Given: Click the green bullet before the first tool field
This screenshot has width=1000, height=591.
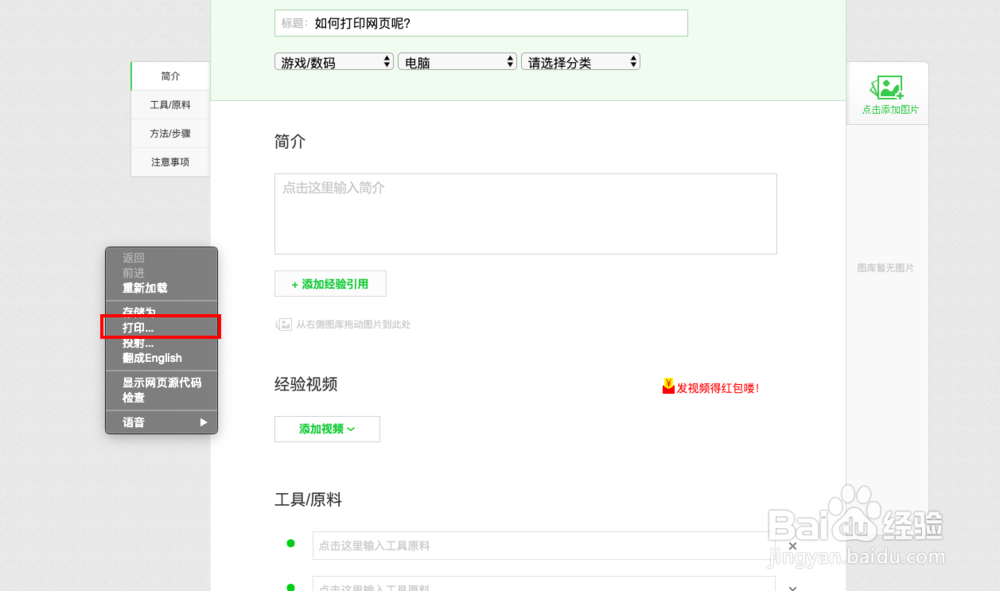Looking at the screenshot, I should pos(290,544).
